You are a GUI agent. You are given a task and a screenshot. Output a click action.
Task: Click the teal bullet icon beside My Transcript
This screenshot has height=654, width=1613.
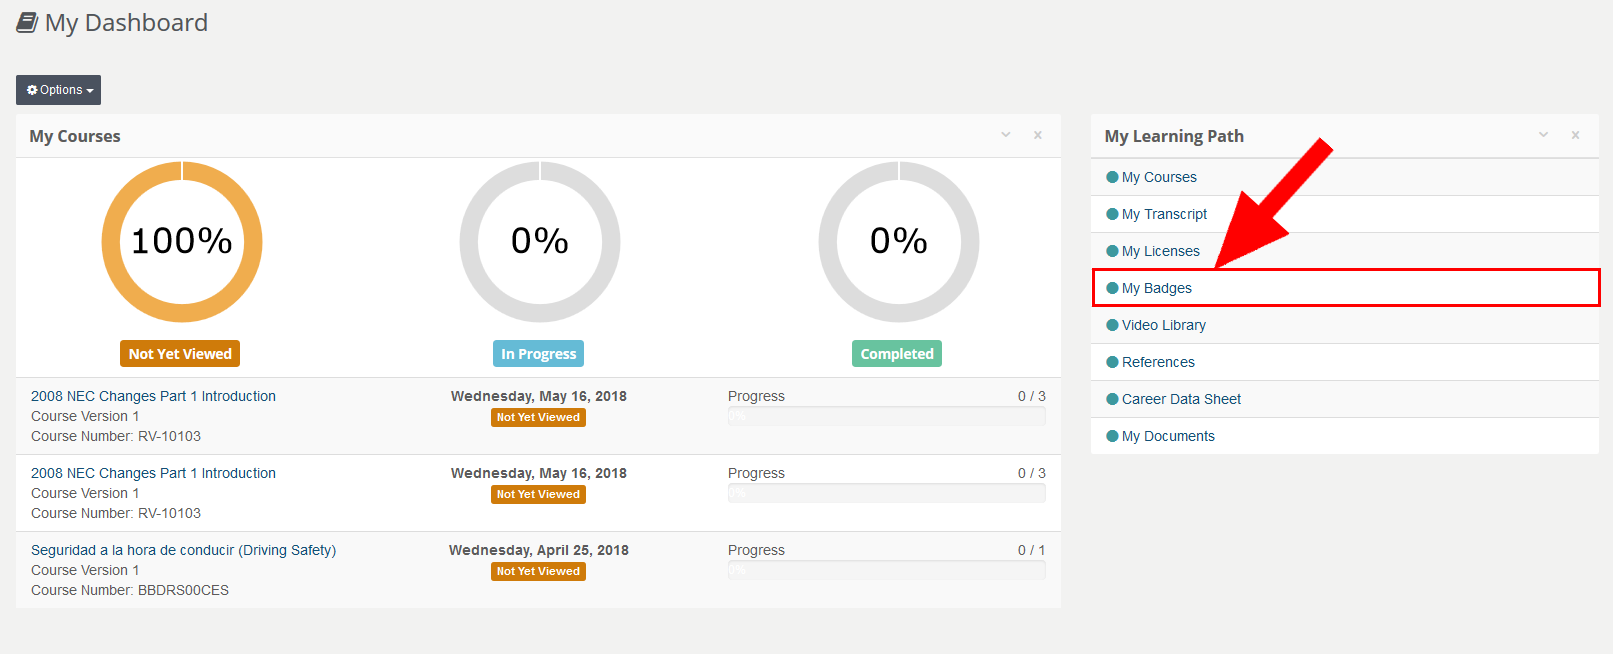1112,214
